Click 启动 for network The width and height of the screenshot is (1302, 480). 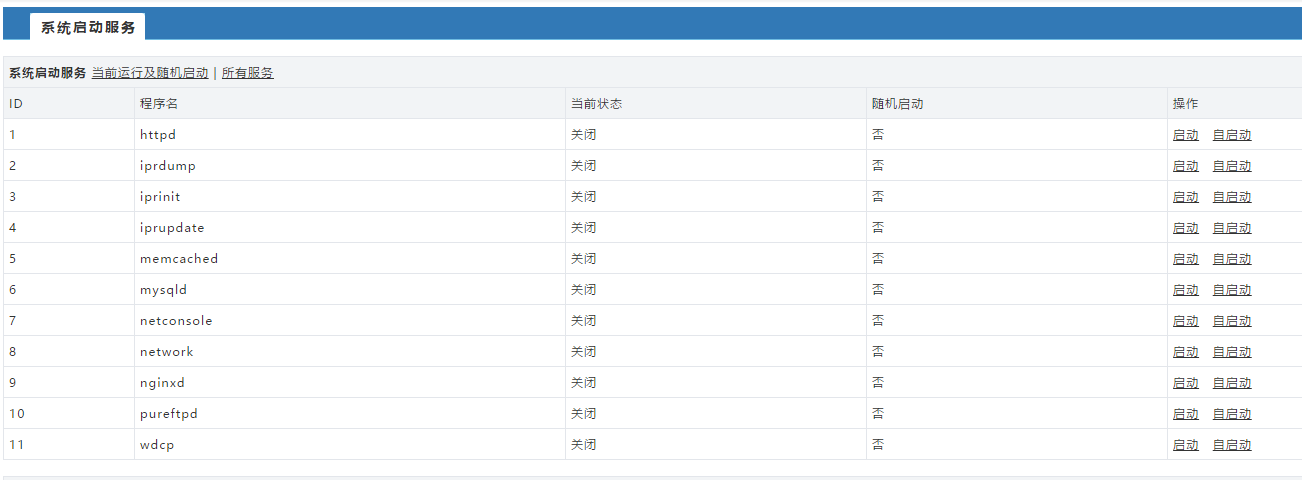pos(1186,352)
